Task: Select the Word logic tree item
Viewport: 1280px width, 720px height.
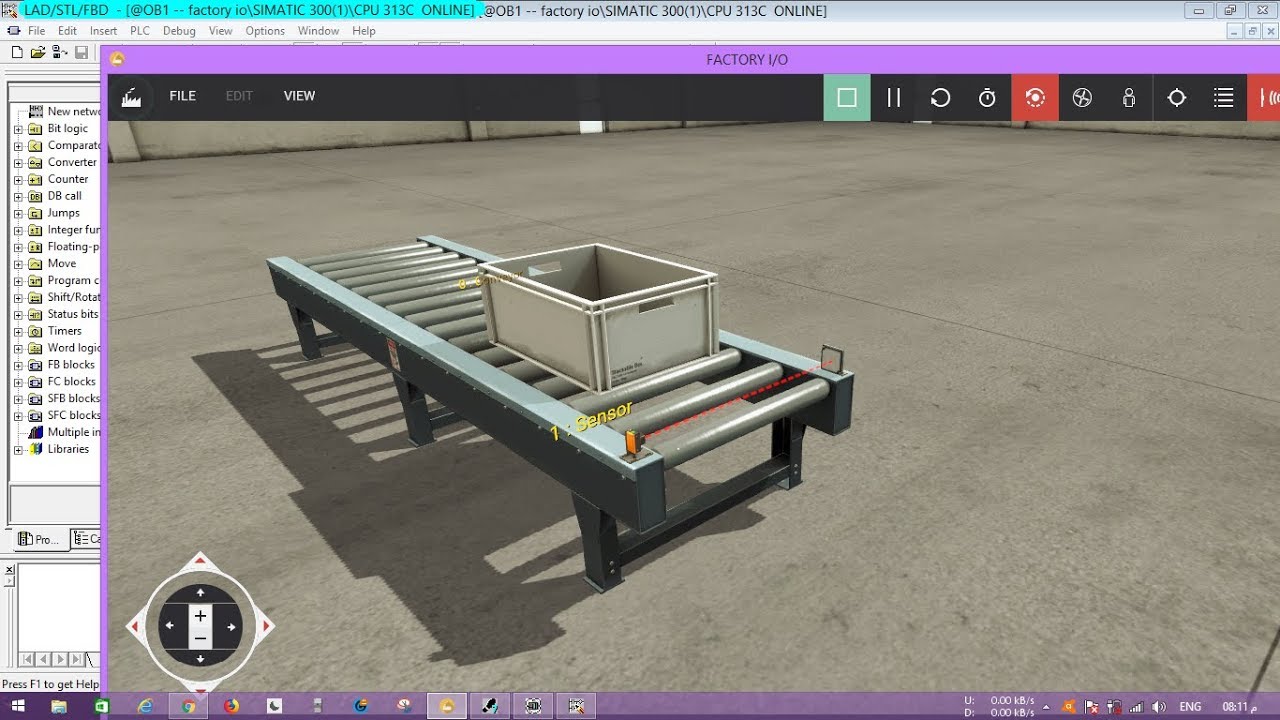Action: click(x=74, y=348)
